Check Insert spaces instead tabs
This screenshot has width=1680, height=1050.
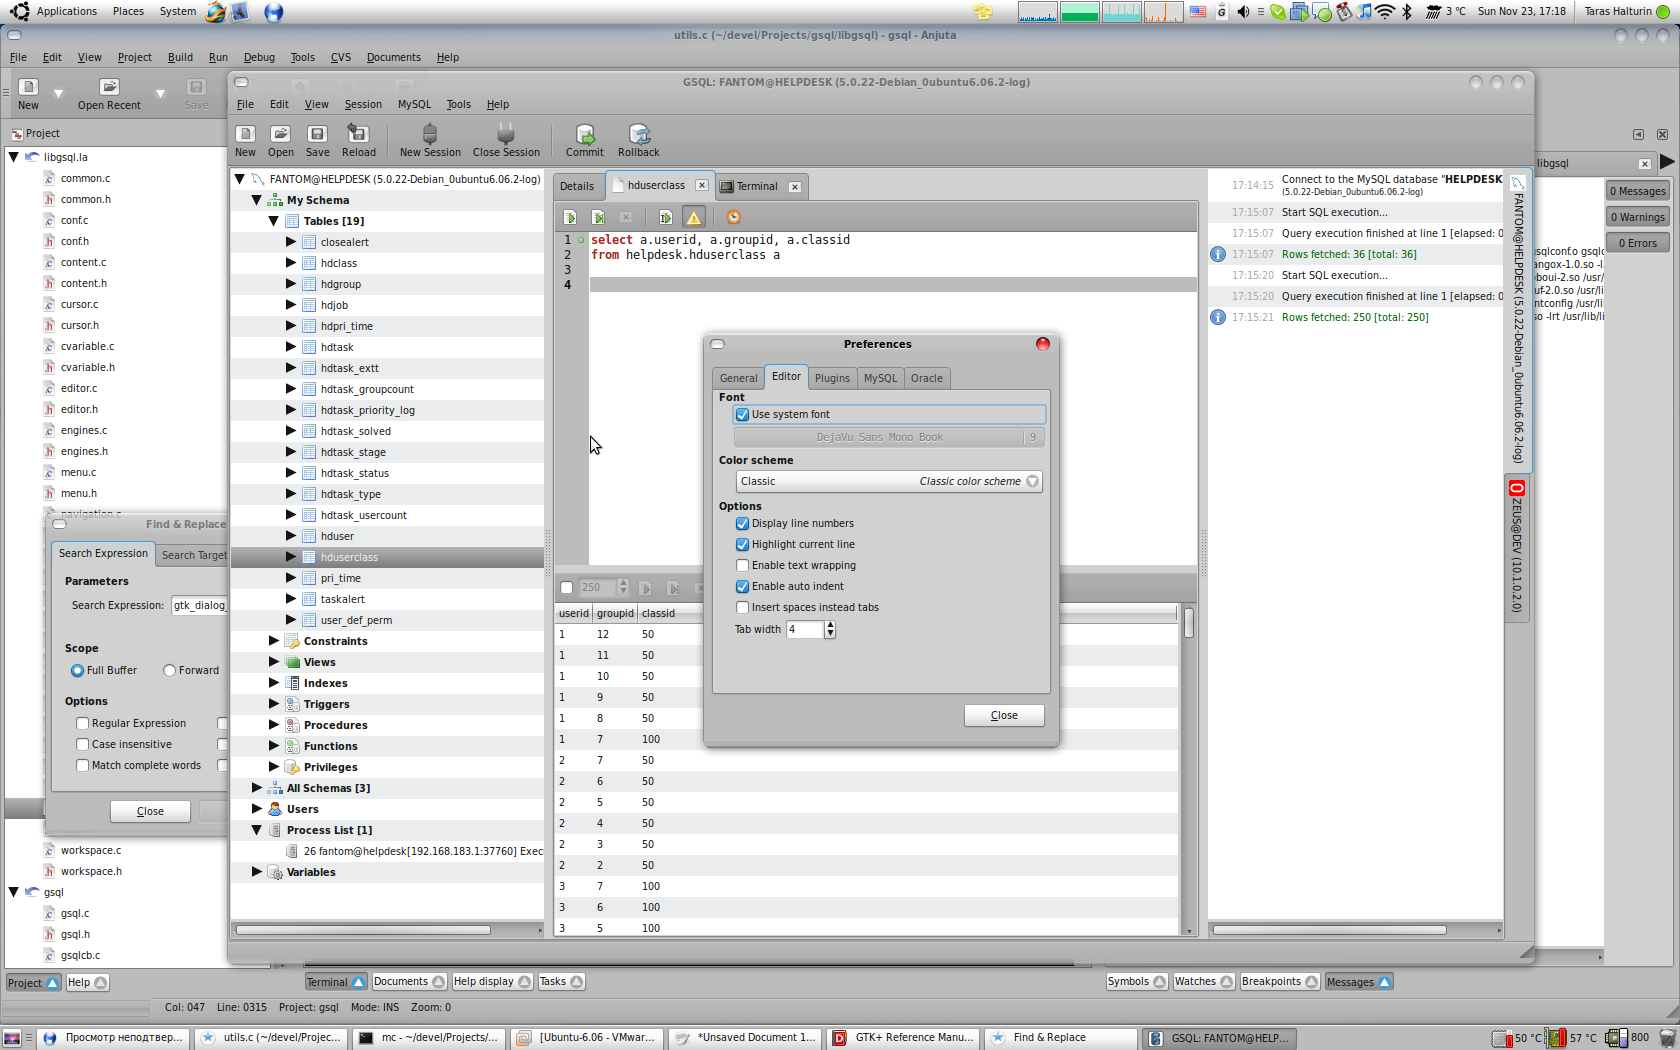[742, 607]
